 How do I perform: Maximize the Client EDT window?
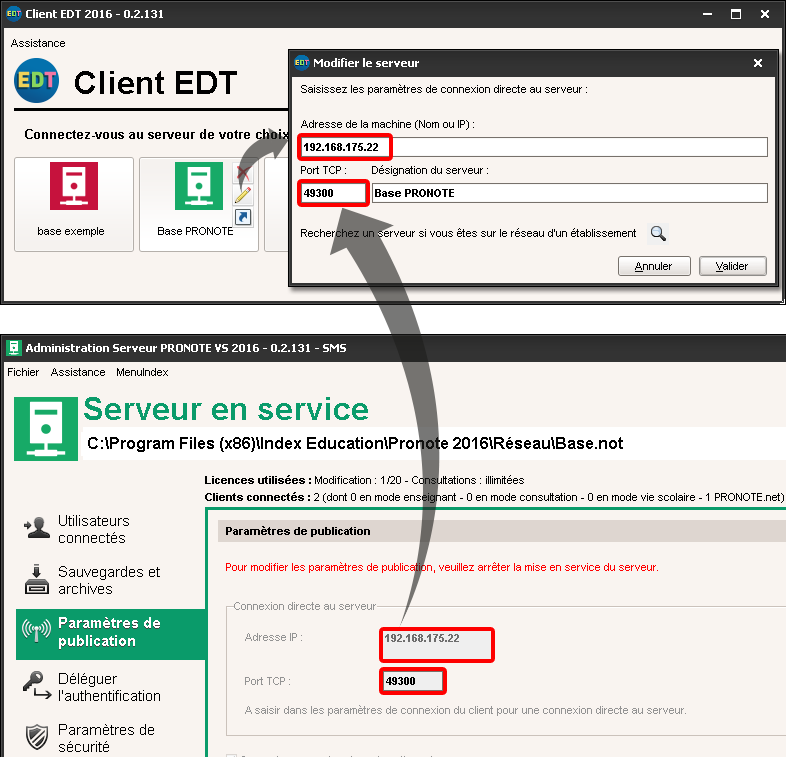tap(736, 14)
